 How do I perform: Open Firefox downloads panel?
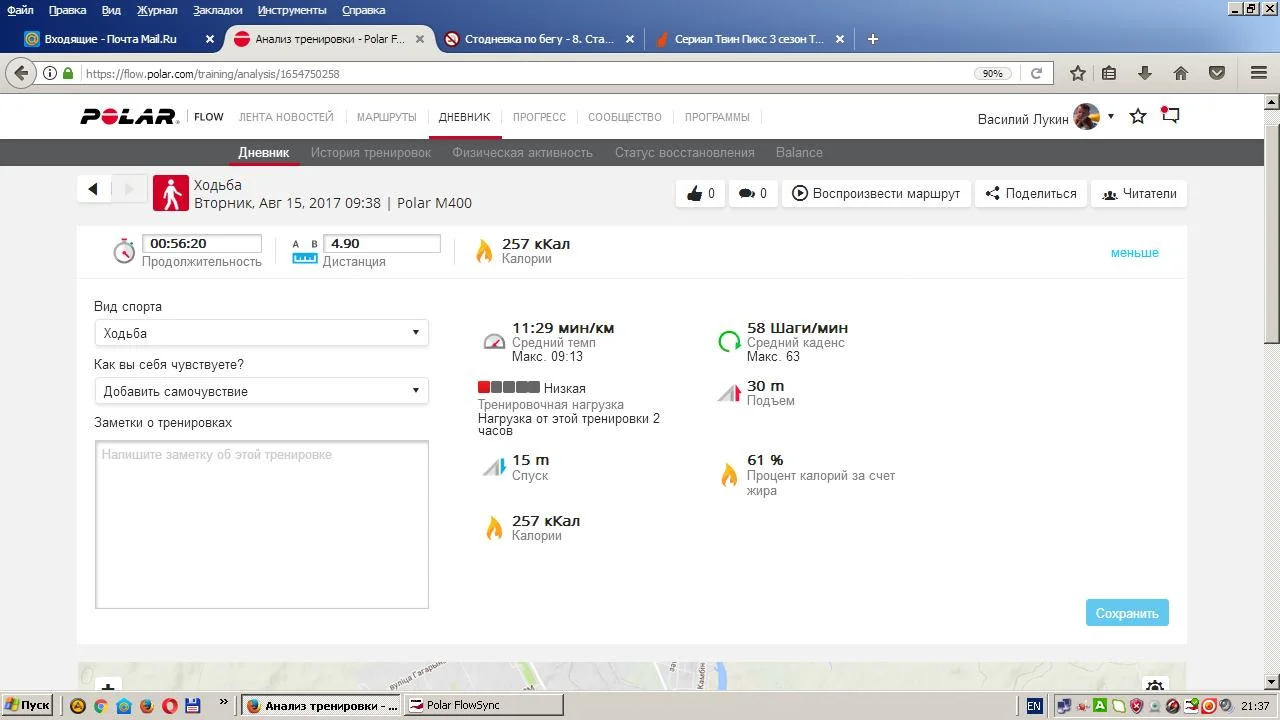tap(1145, 73)
